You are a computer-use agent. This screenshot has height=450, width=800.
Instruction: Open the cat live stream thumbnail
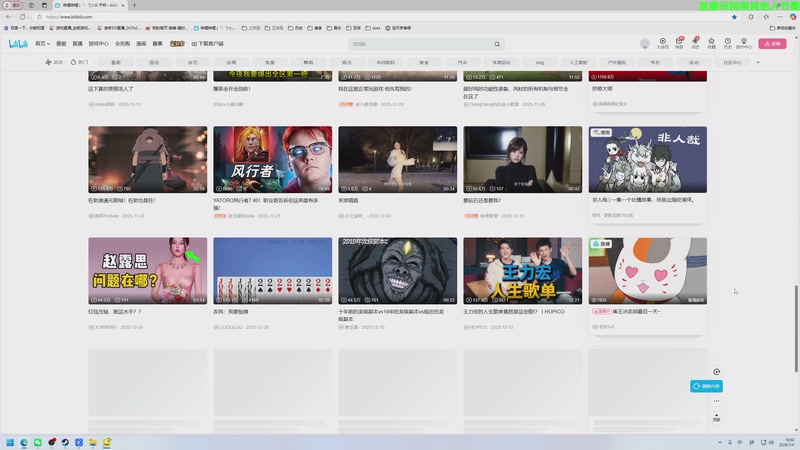pos(647,270)
